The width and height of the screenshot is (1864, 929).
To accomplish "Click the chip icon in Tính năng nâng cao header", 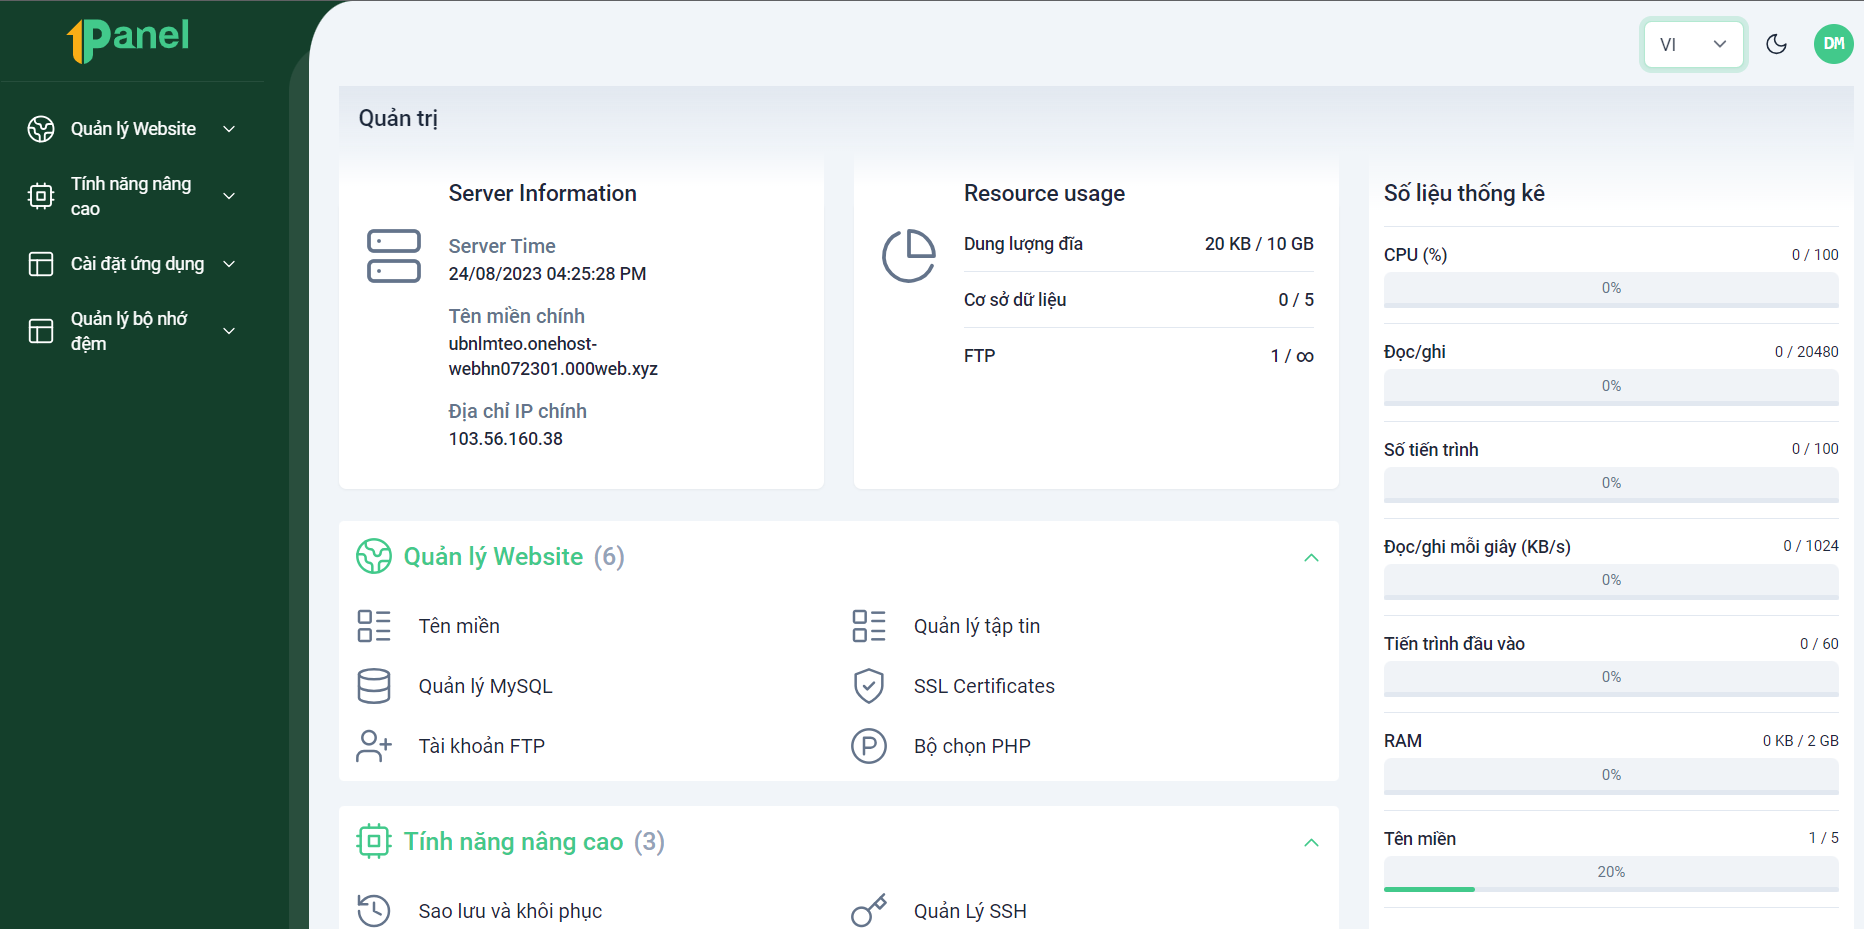I will coord(374,841).
